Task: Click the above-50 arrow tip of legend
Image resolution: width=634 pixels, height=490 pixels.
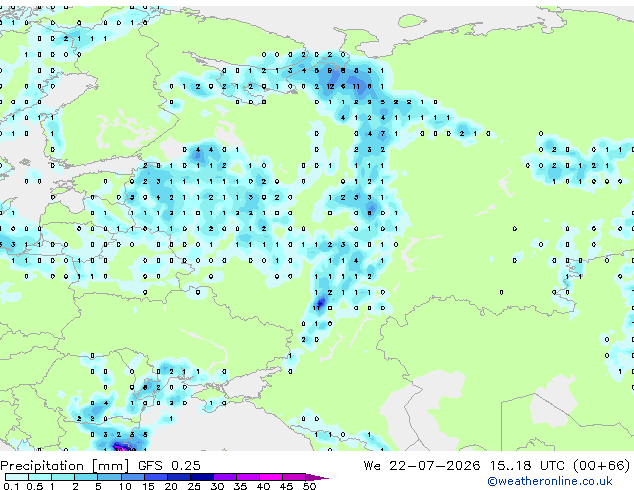Action: (x=317, y=478)
